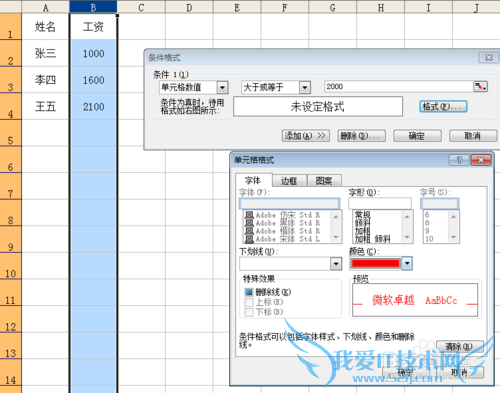Select font size 6
Screen dimensions: 500x393
pyautogui.click(x=427, y=215)
